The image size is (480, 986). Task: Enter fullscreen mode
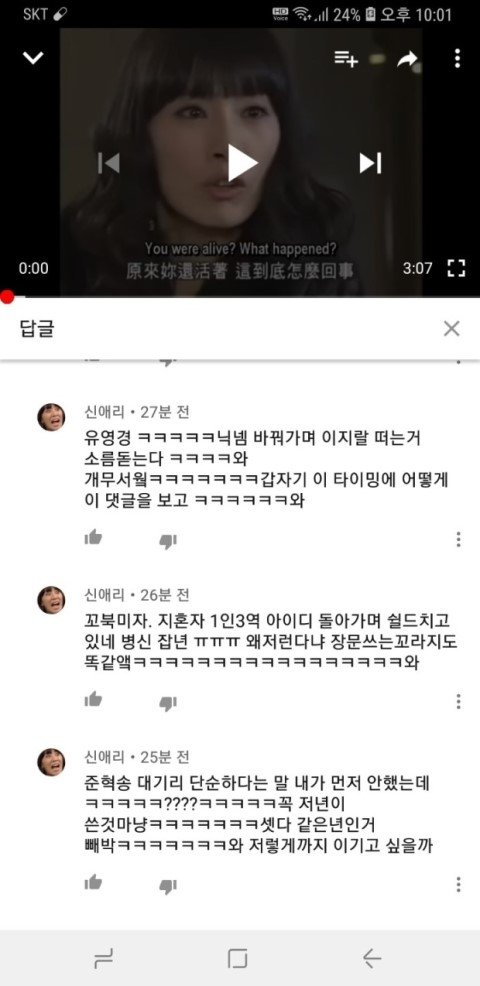pyautogui.click(x=456, y=269)
